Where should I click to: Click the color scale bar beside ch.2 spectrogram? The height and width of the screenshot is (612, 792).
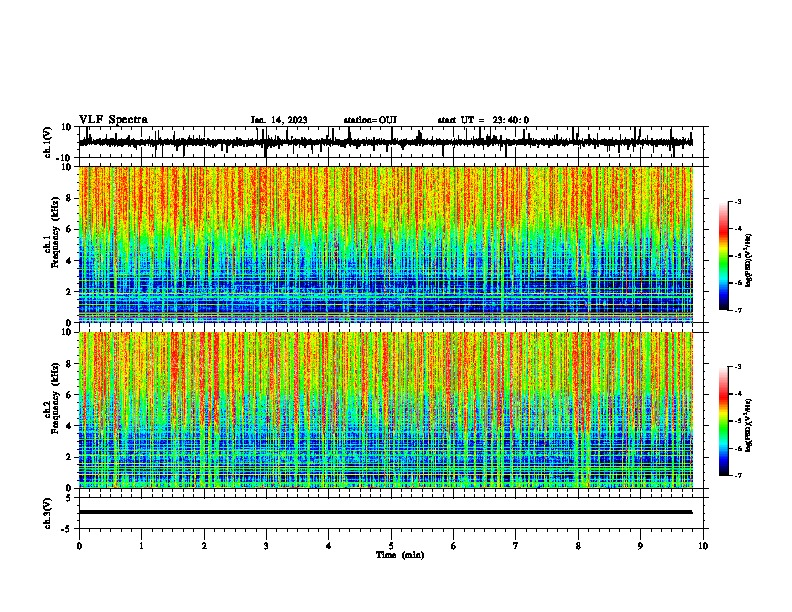(x=724, y=421)
